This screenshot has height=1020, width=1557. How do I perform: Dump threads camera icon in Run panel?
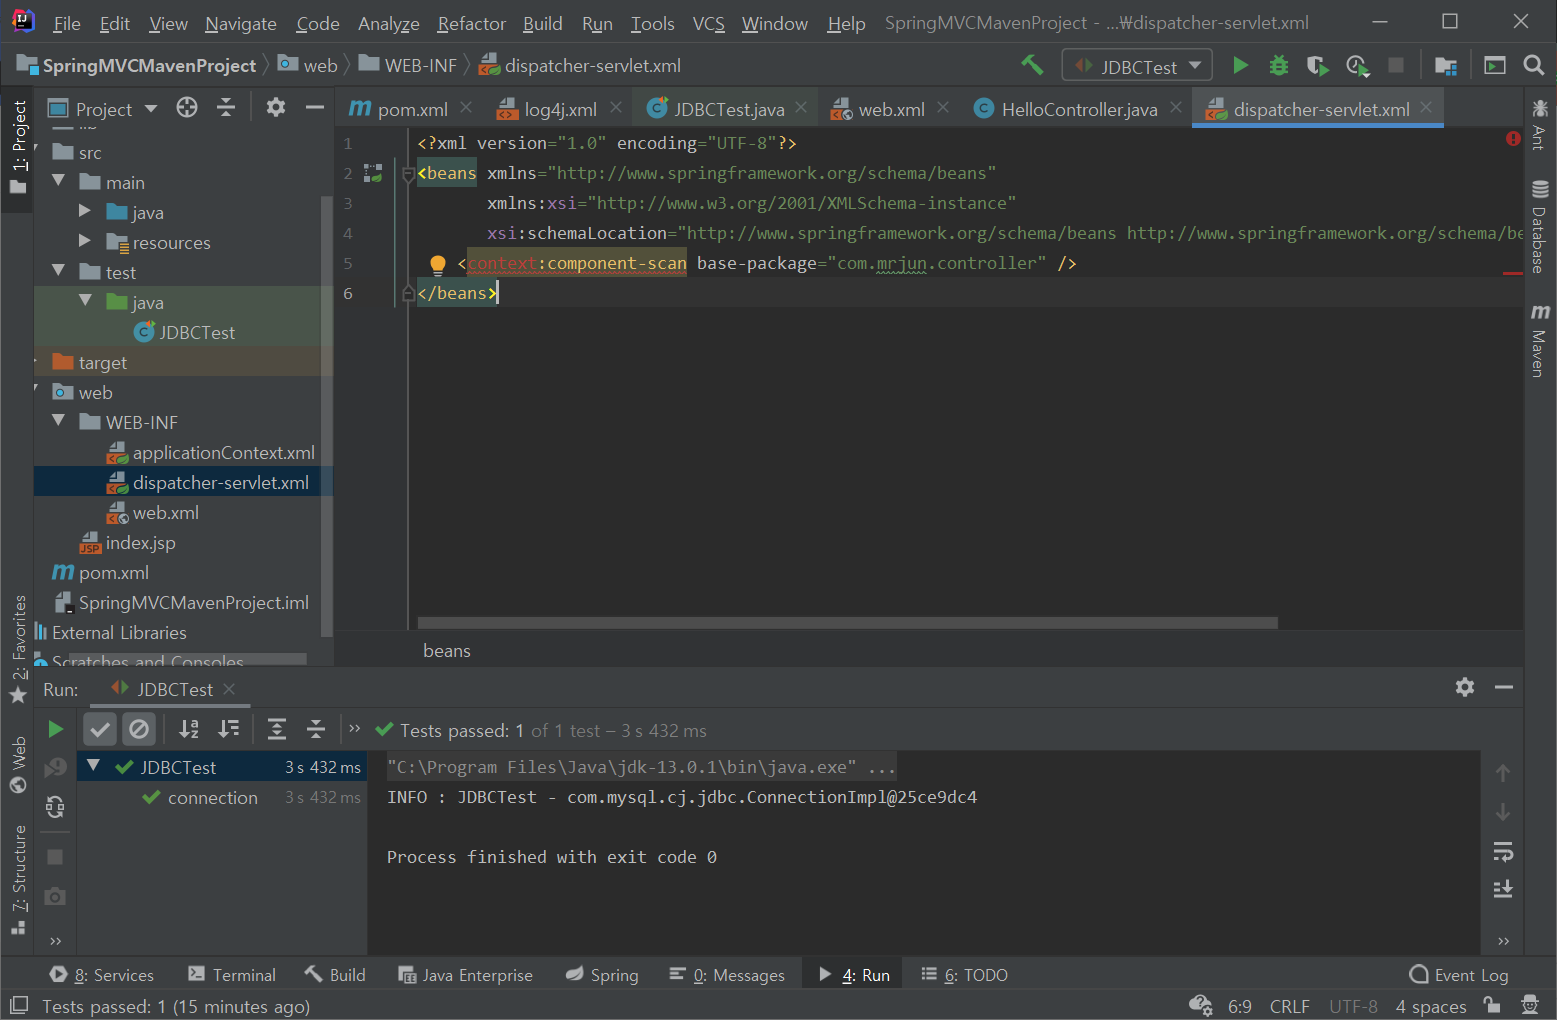tap(56, 896)
